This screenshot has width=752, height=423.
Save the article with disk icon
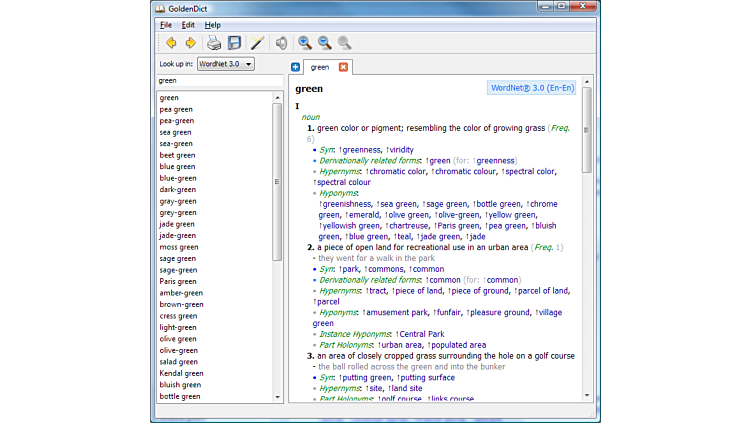click(234, 43)
